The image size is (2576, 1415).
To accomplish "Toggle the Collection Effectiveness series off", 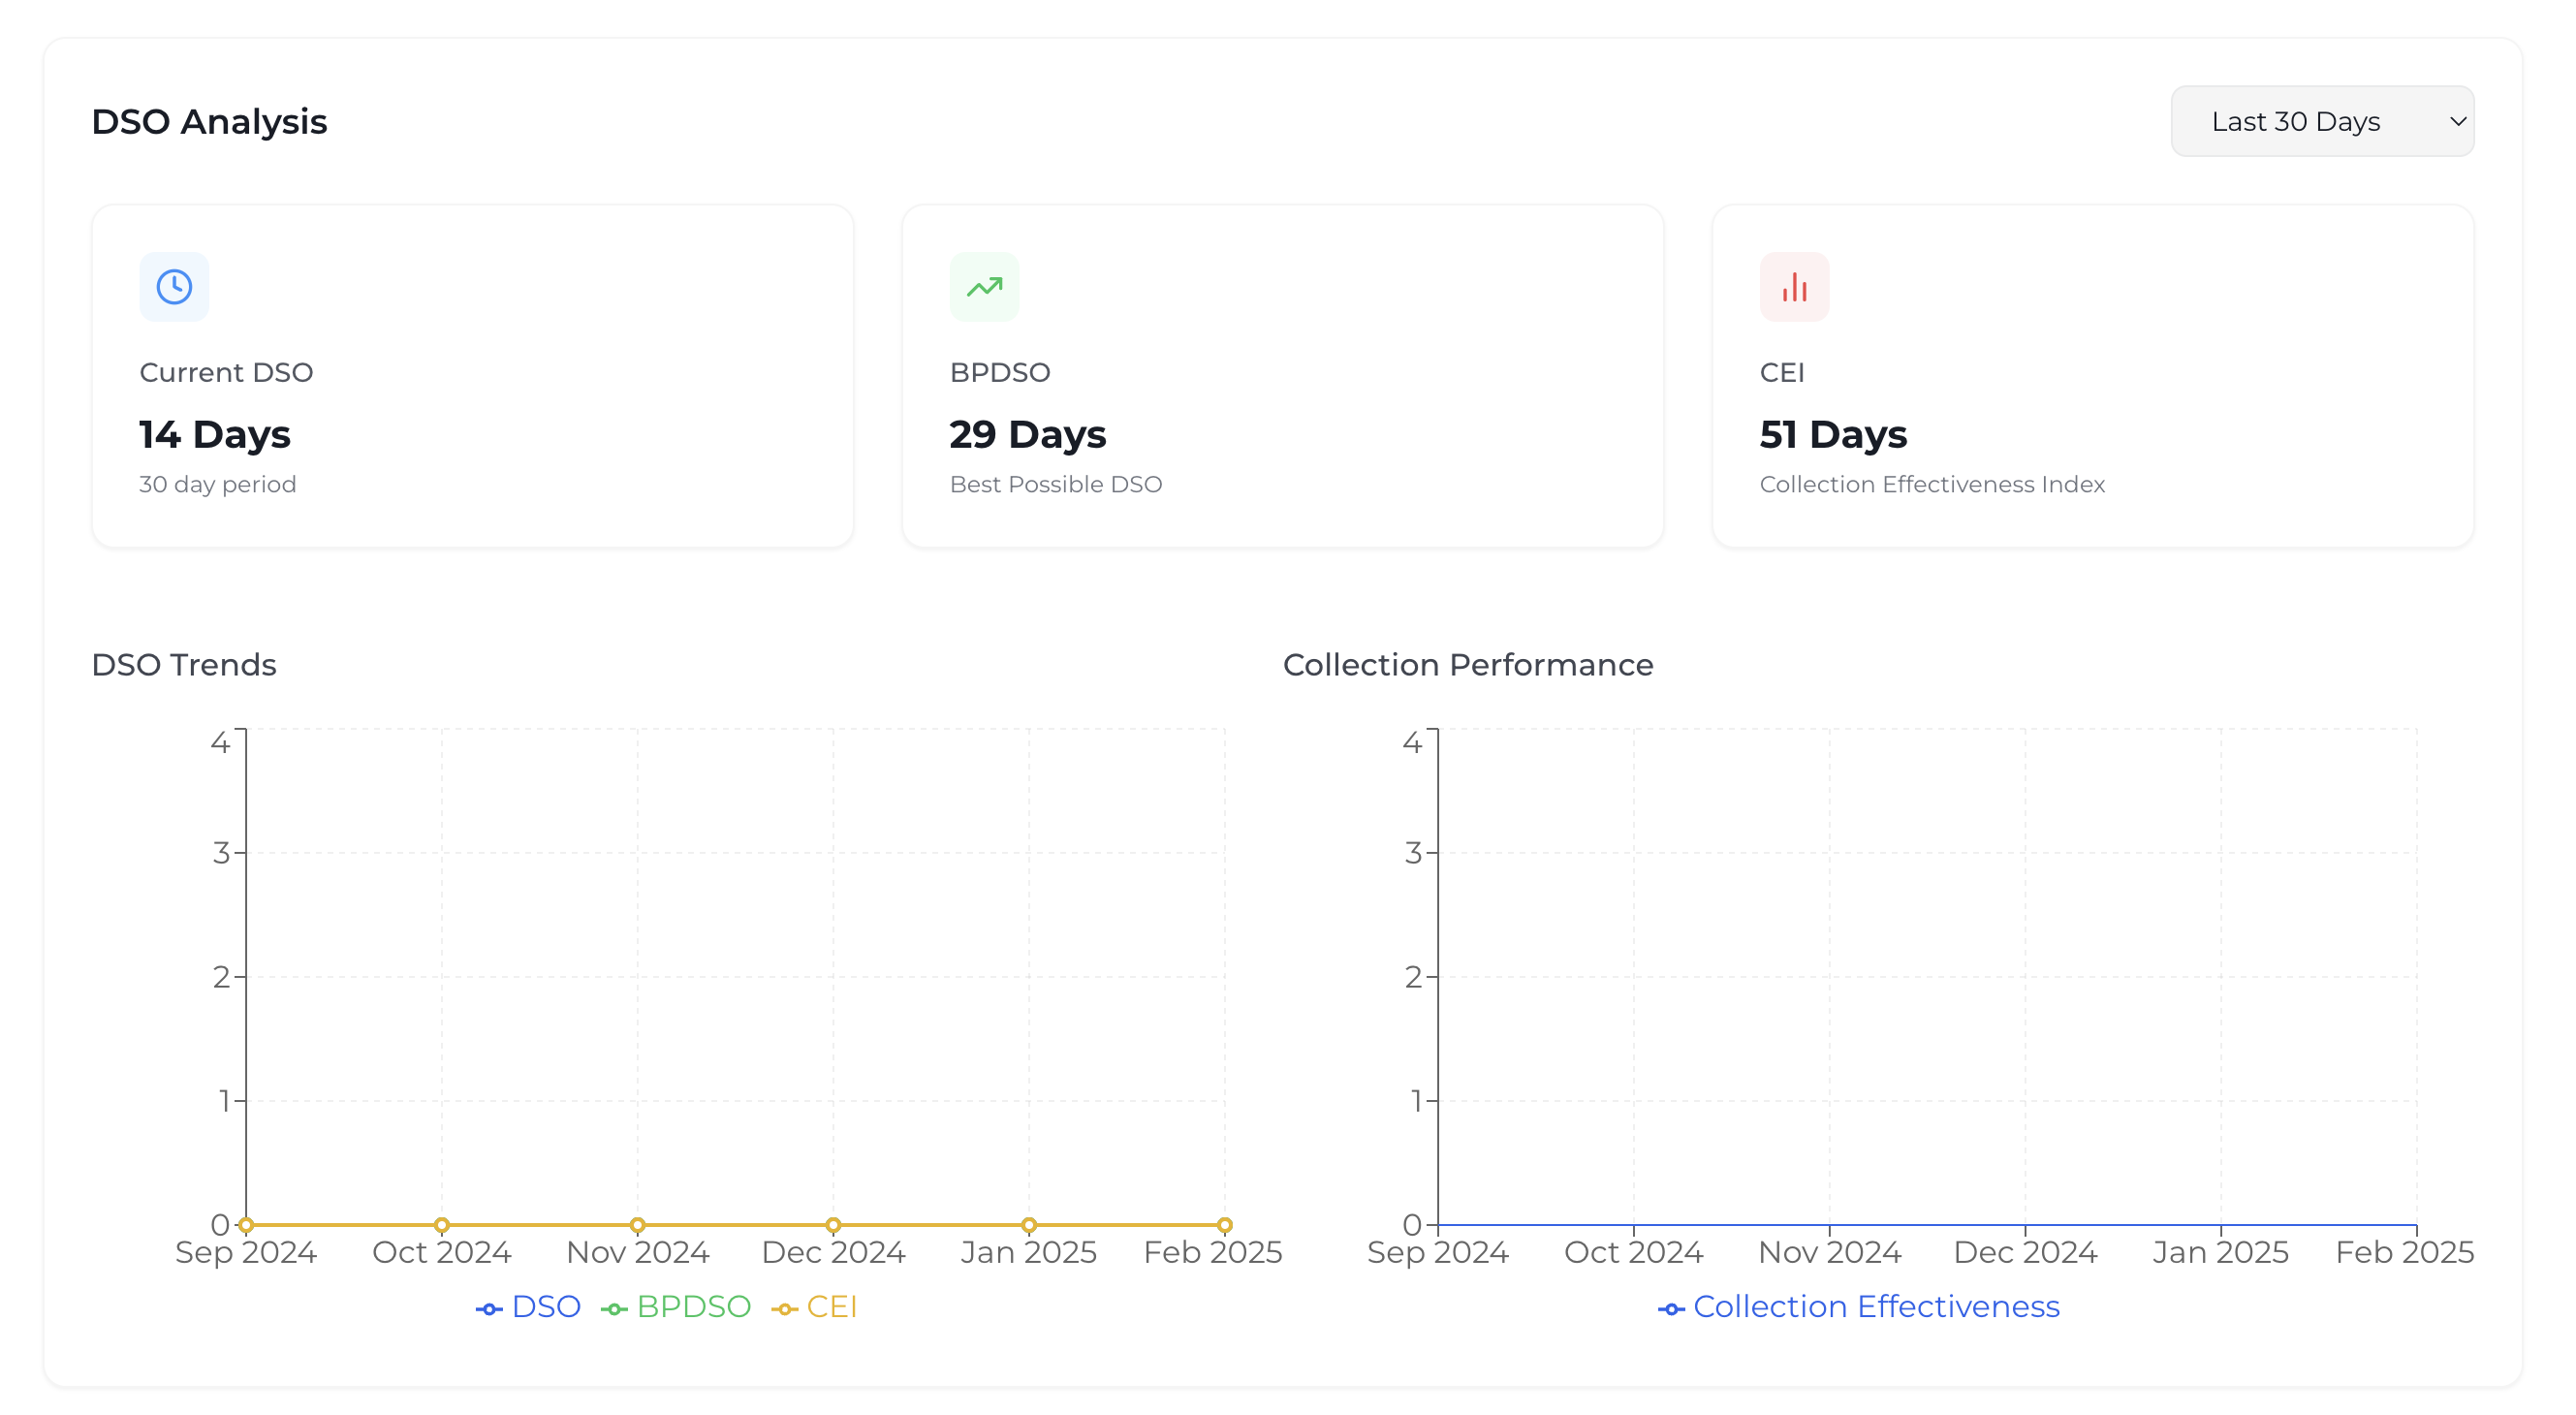I will pos(1876,1307).
